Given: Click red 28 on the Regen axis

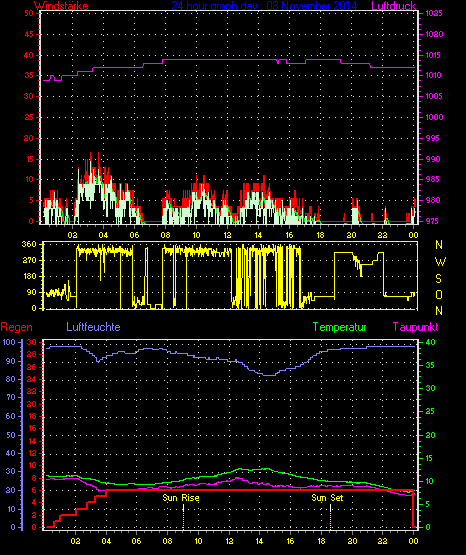Looking at the screenshot, I should pyautogui.click(x=31, y=354).
